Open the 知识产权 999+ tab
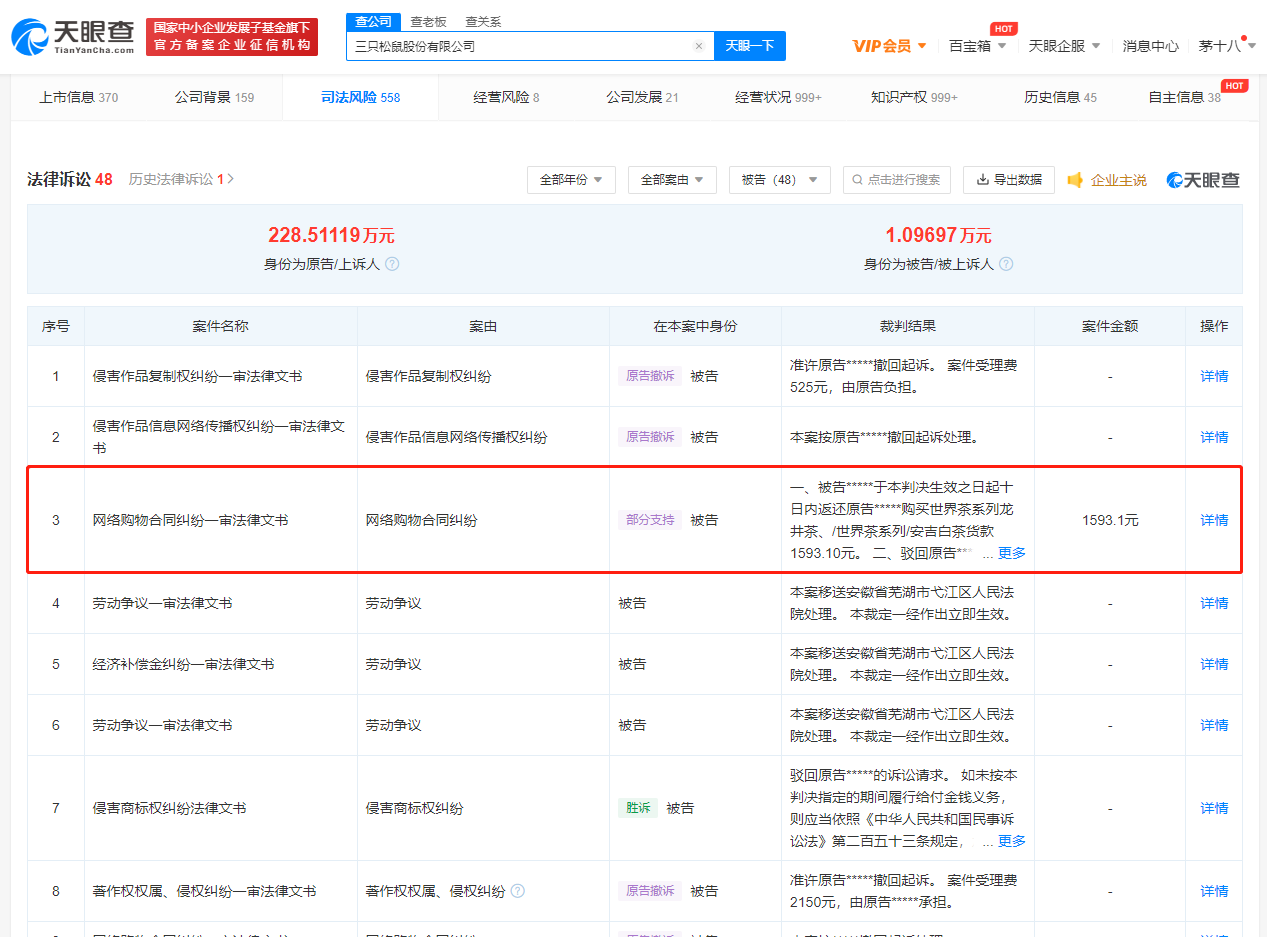 (x=914, y=97)
